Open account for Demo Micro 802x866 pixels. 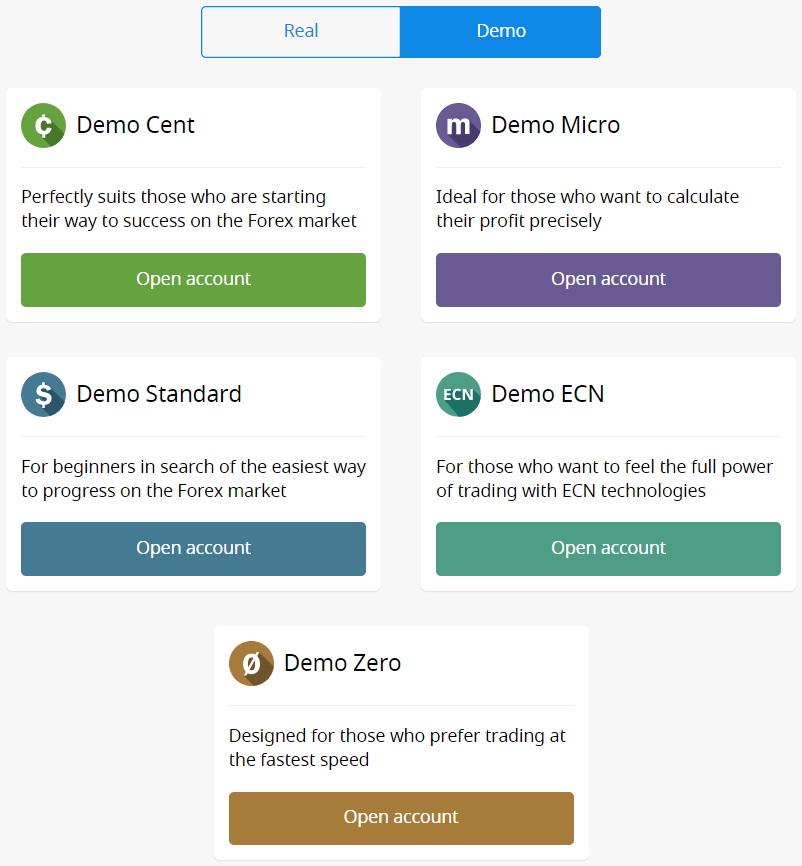608,280
